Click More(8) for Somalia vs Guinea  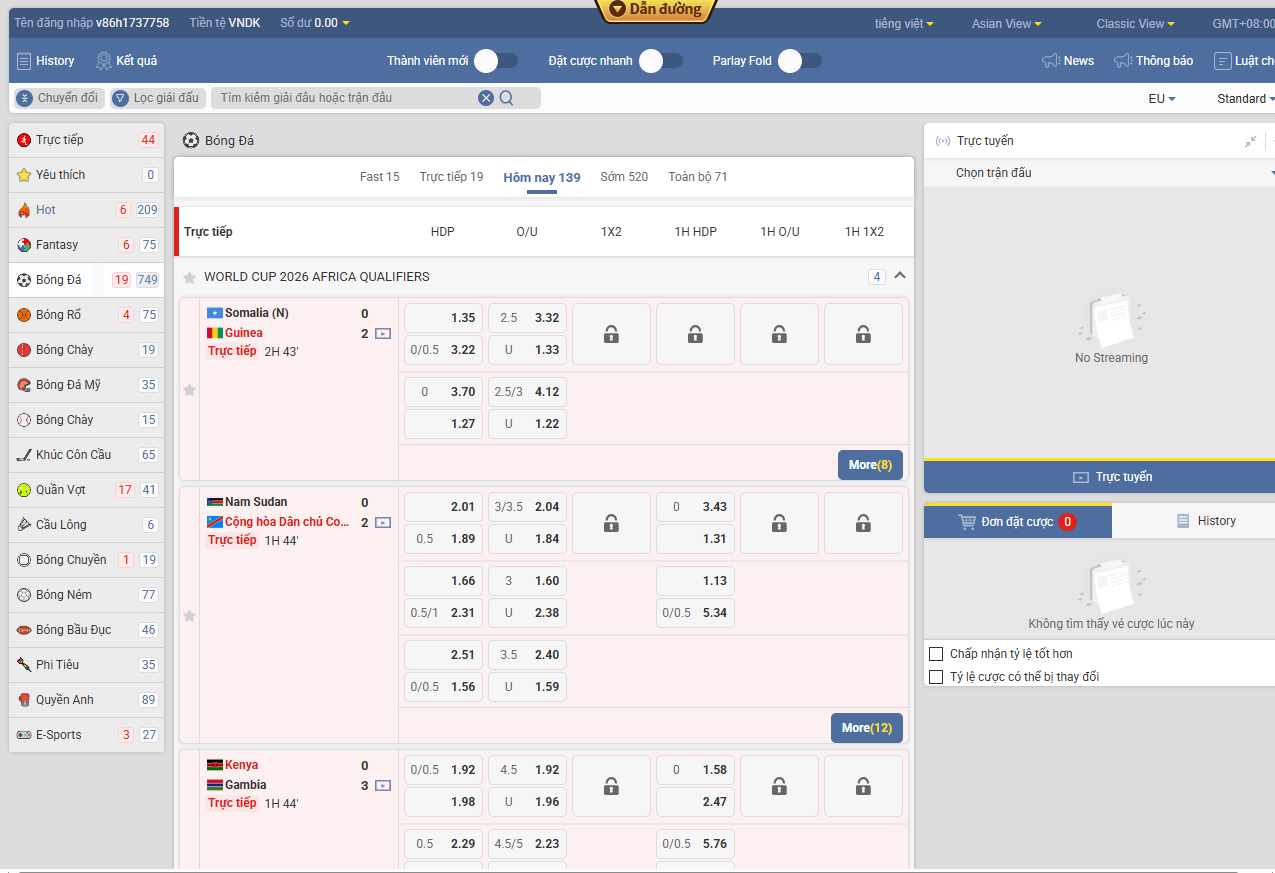point(870,465)
